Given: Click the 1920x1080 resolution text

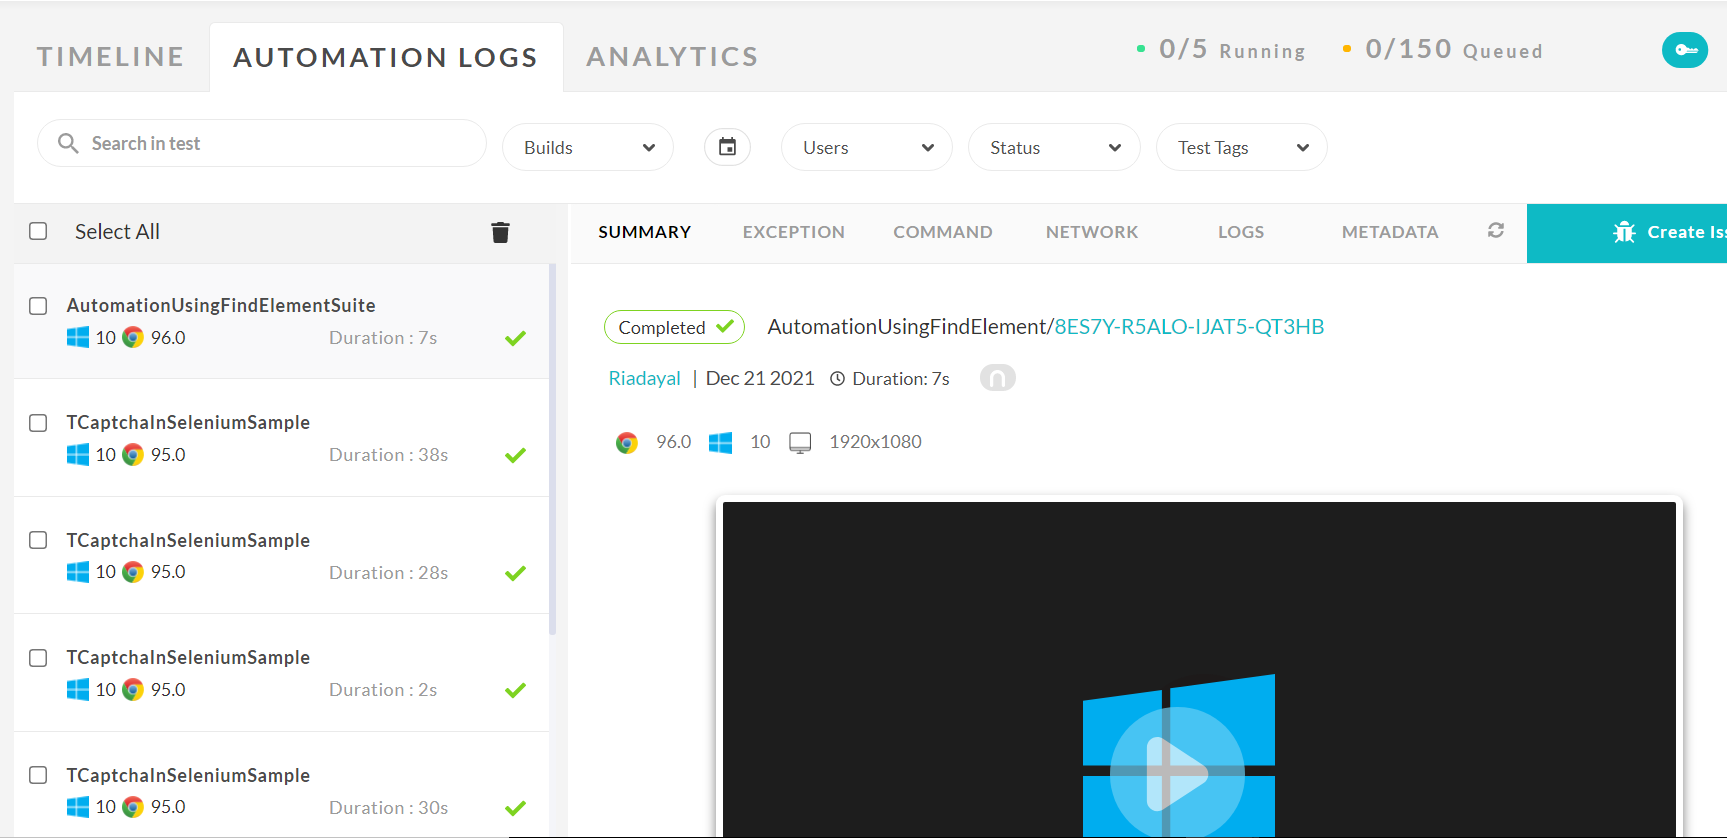Looking at the screenshot, I should coord(875,442).
